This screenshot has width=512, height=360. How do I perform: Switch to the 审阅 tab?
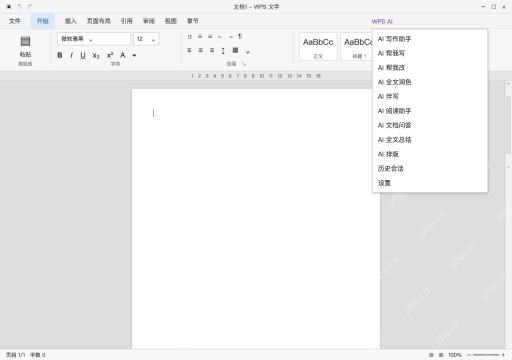click(x=149, y=21)
